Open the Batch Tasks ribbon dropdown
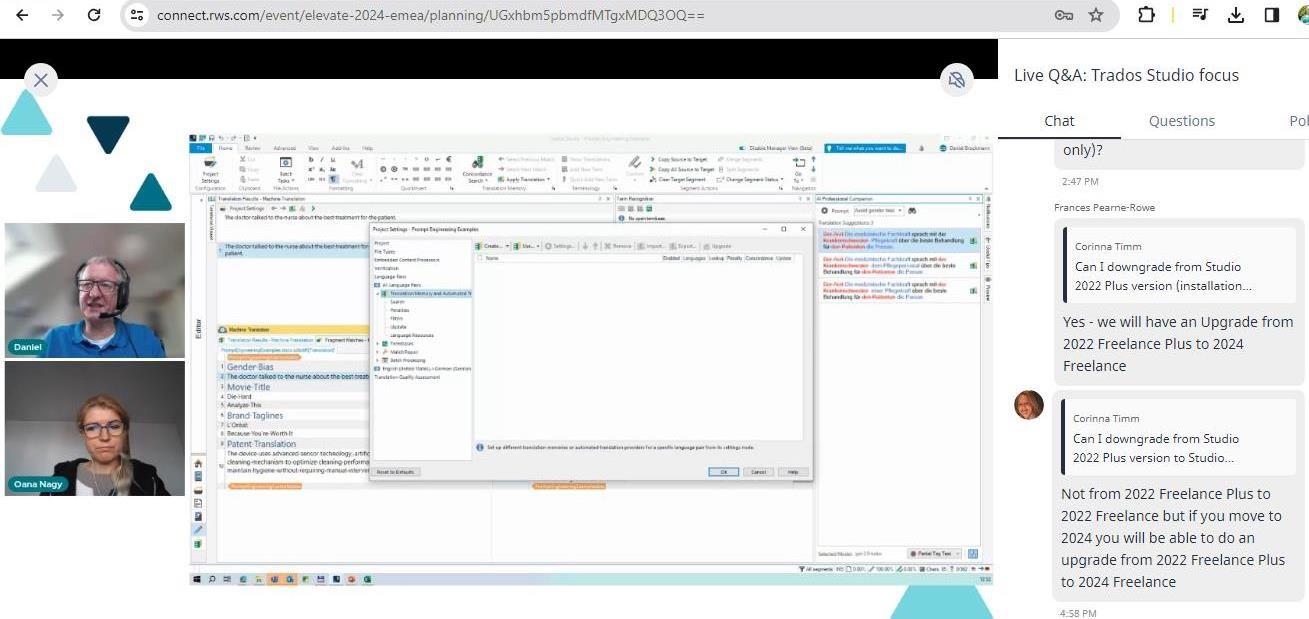 (285, 170)
